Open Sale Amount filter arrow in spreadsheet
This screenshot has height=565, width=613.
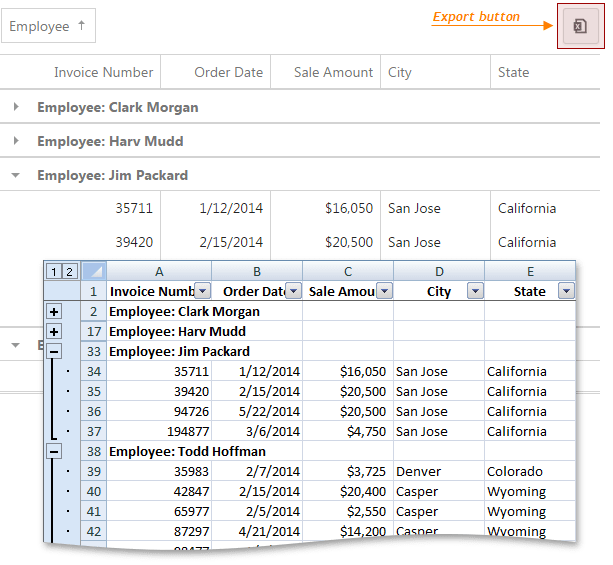384,291
